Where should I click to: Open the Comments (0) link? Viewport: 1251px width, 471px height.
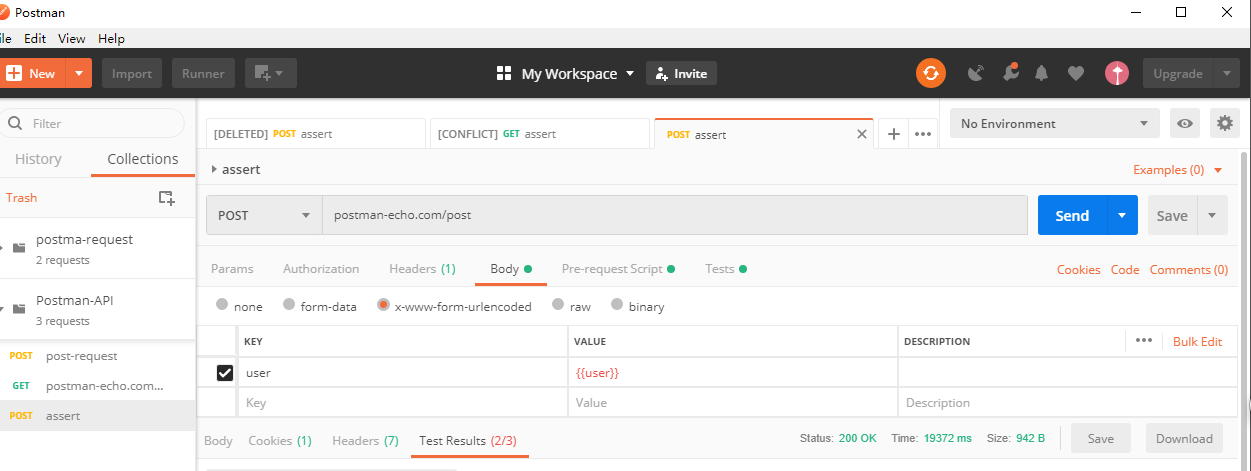pos(1189,270)
